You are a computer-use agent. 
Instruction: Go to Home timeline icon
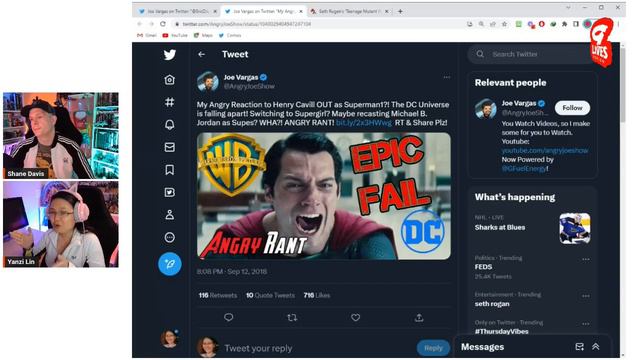click(x=169, y=80)
